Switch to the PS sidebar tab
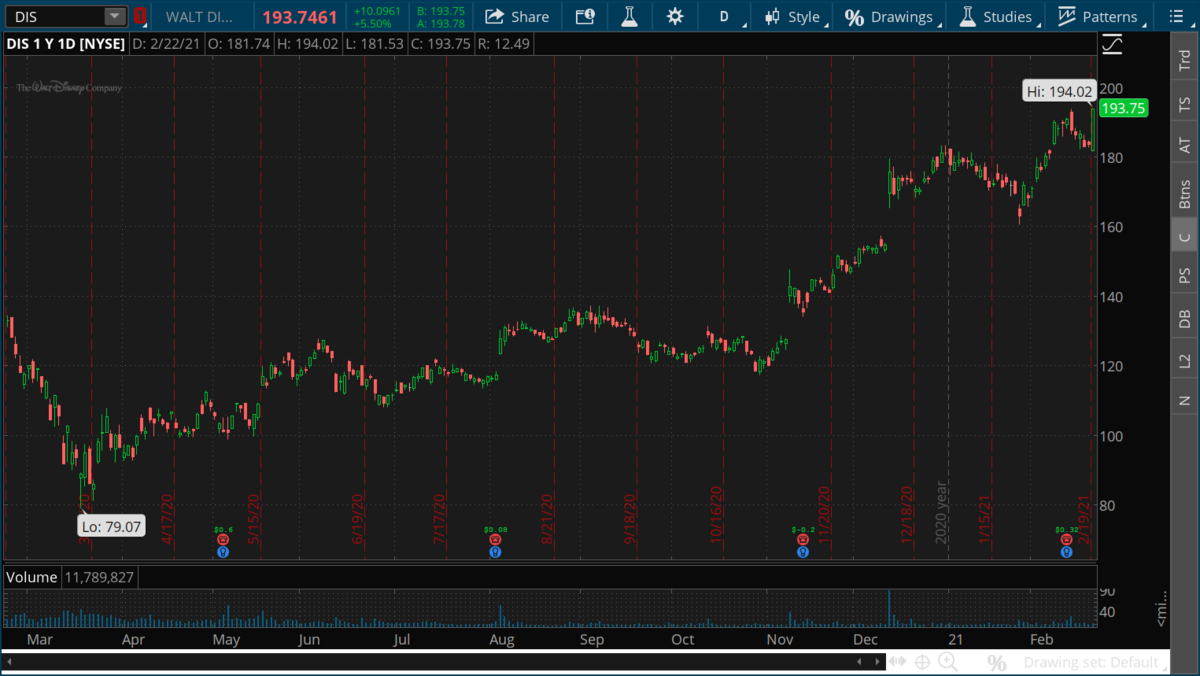Screen dimensions: 1200x676 point(1185,274)
